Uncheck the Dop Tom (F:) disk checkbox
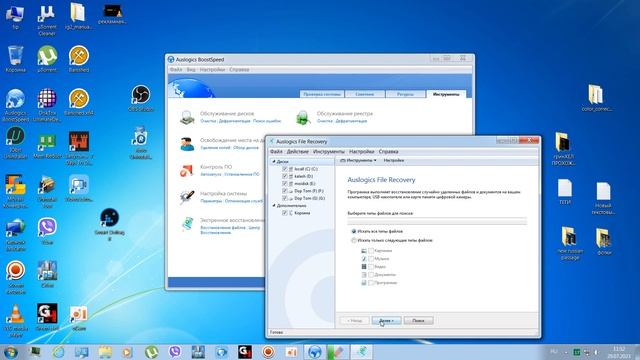This screenshot has height=360, width=640. tap(284, 191)
